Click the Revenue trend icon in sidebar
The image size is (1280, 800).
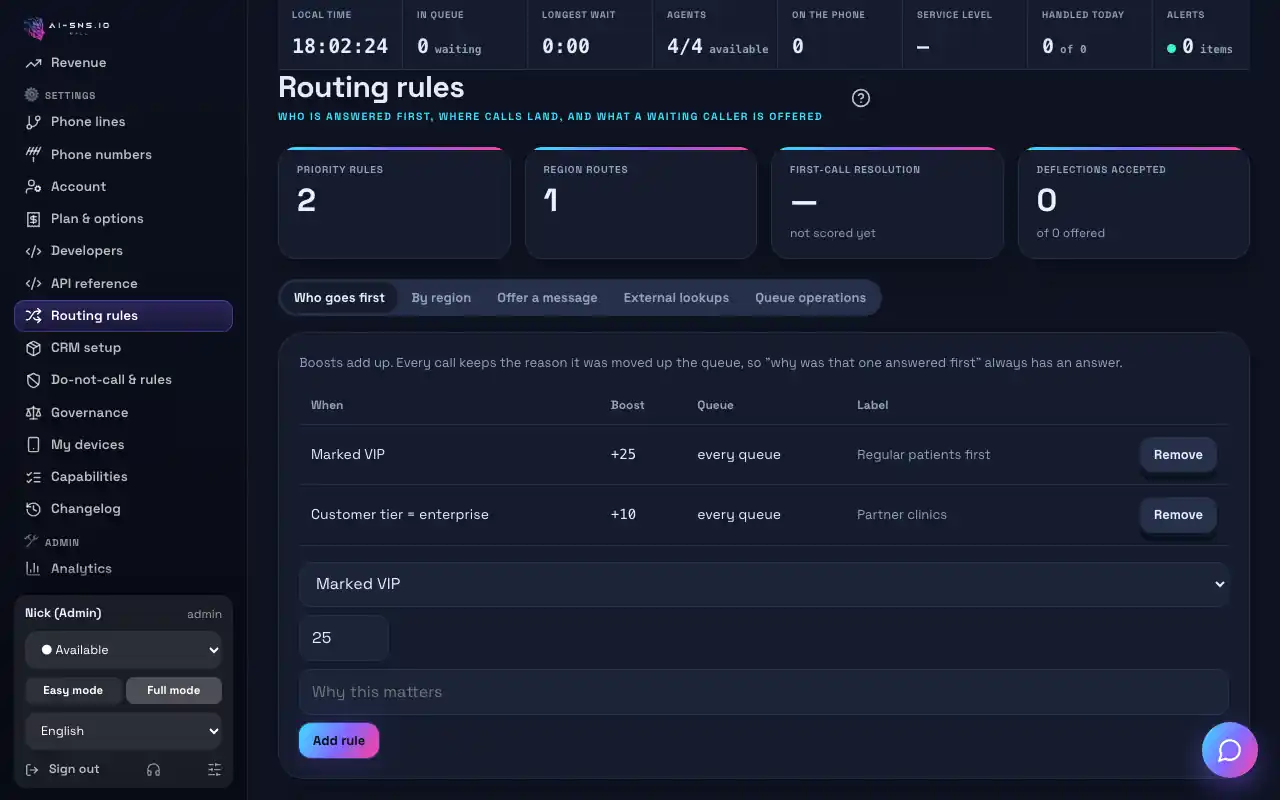[33, 63]
